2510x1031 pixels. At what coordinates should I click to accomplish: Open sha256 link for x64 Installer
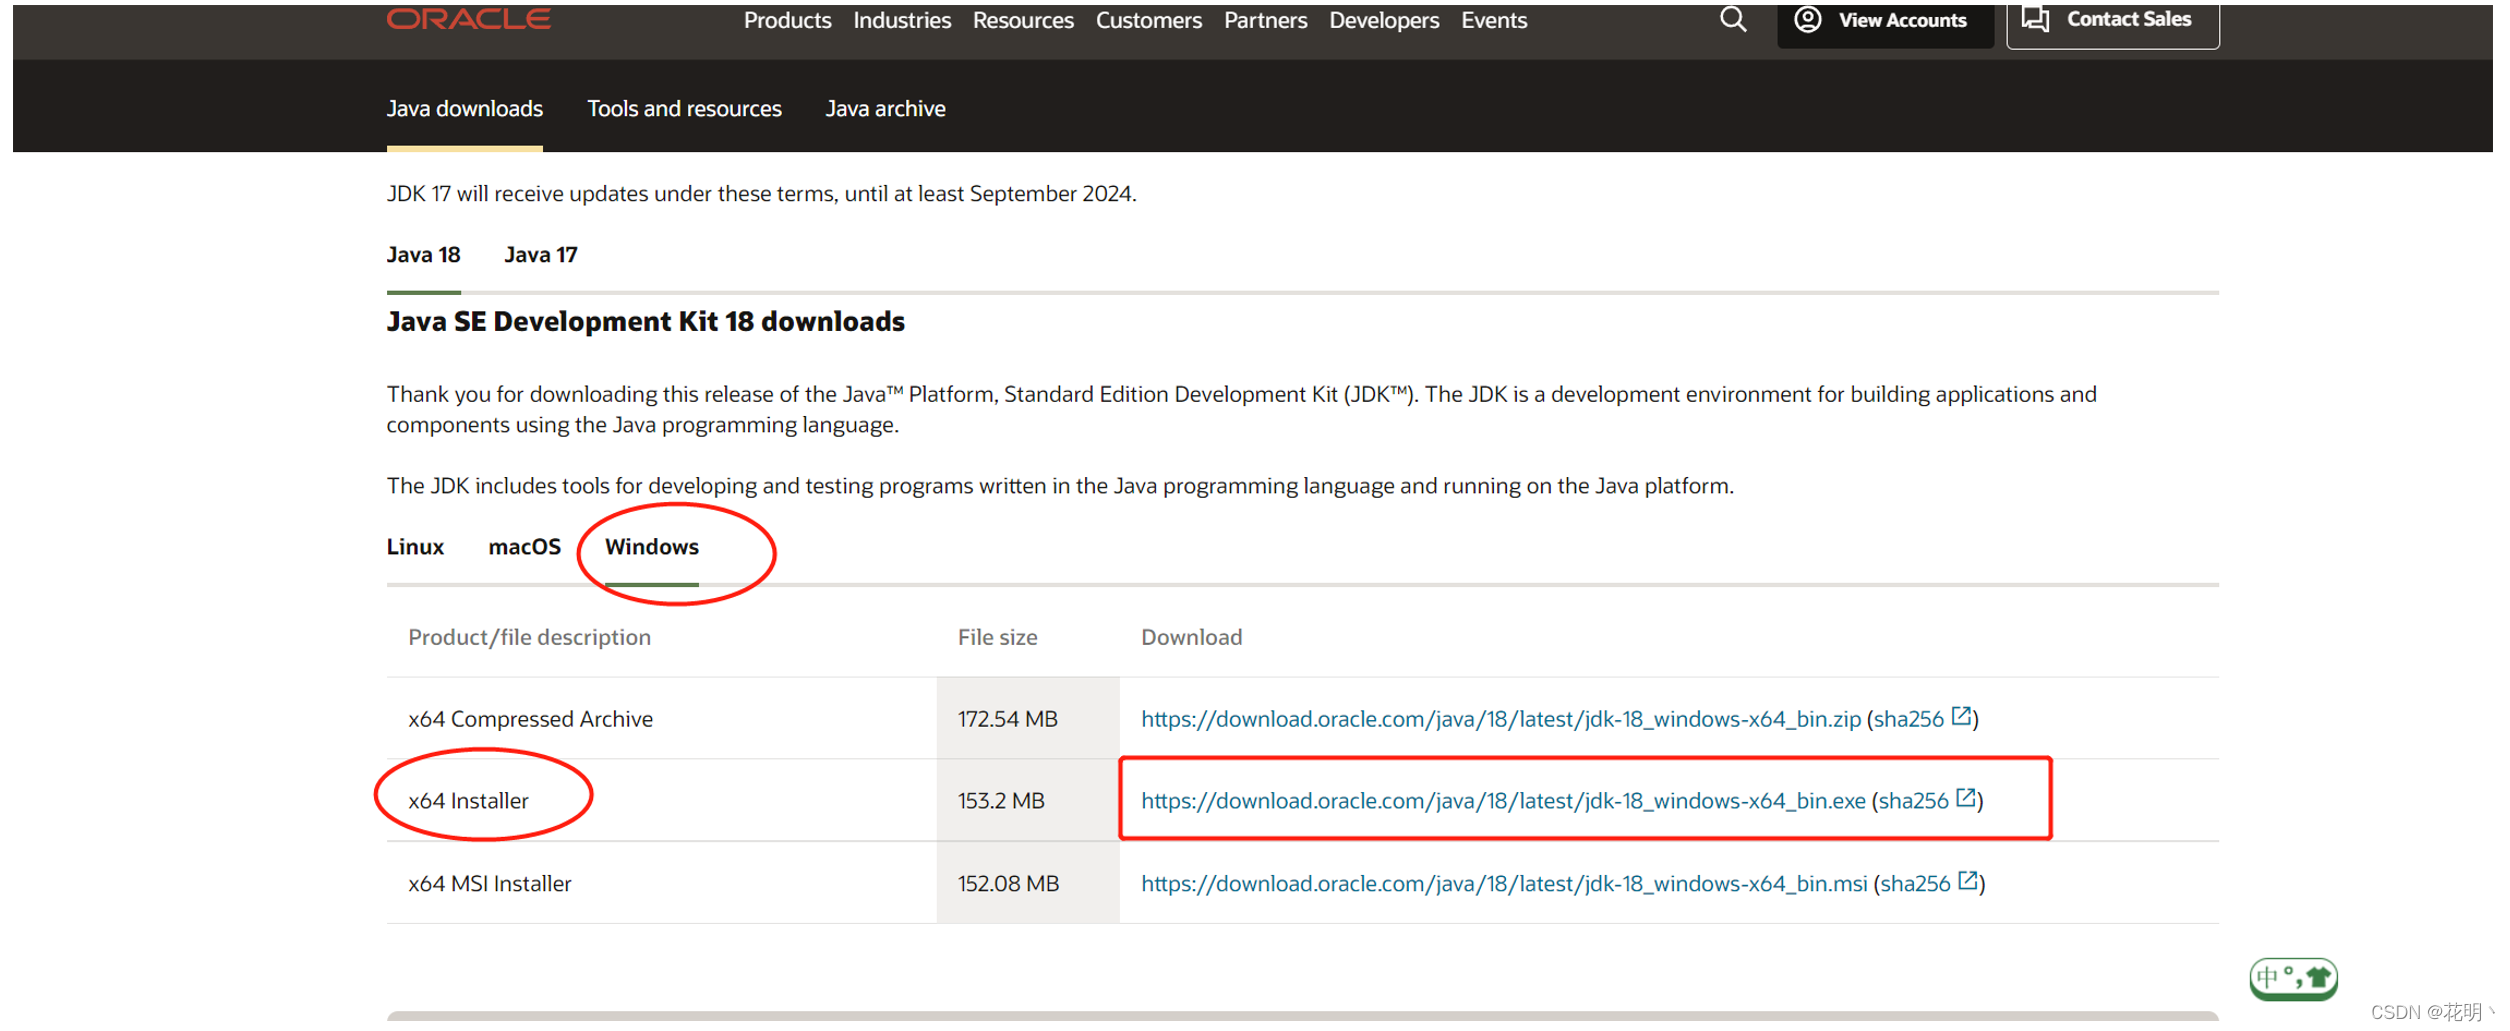click(x=1913, y=801)
